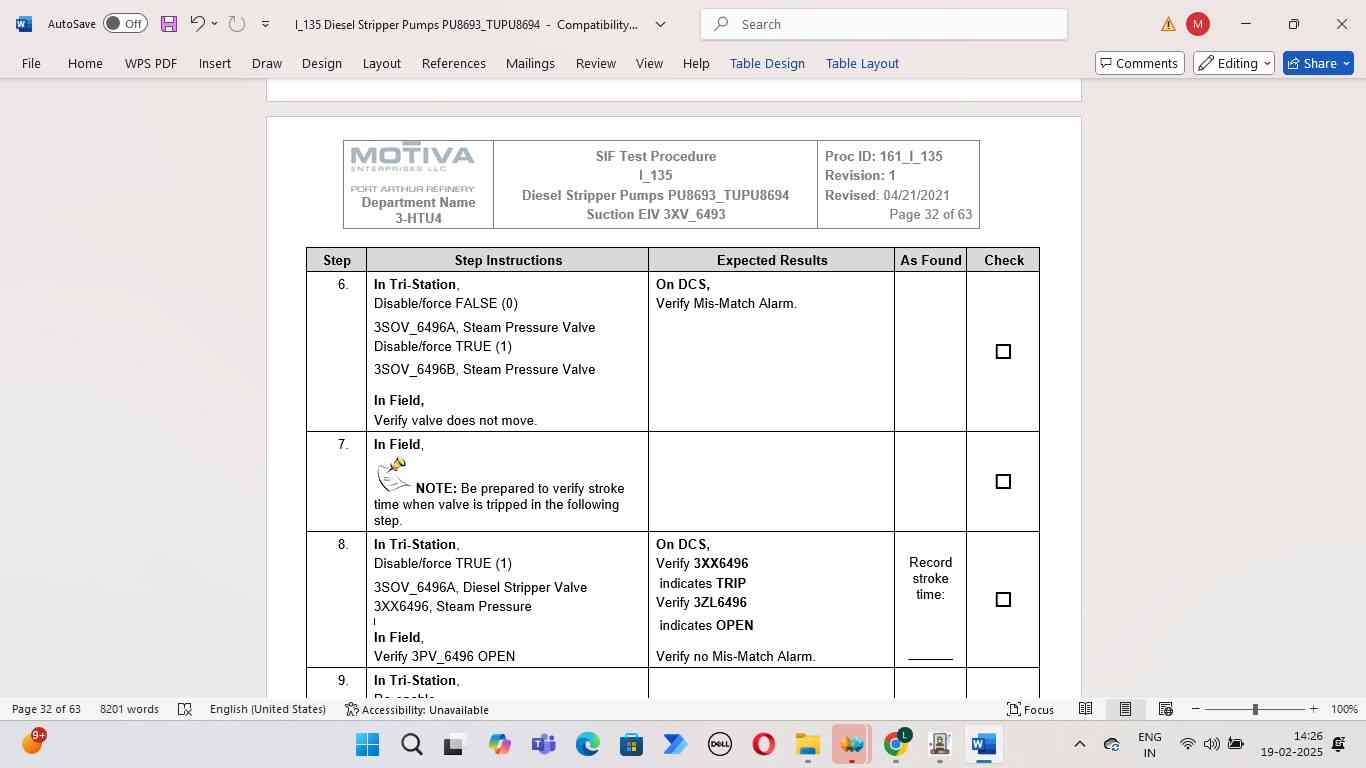Select the Mailings tab

point(530,63)
